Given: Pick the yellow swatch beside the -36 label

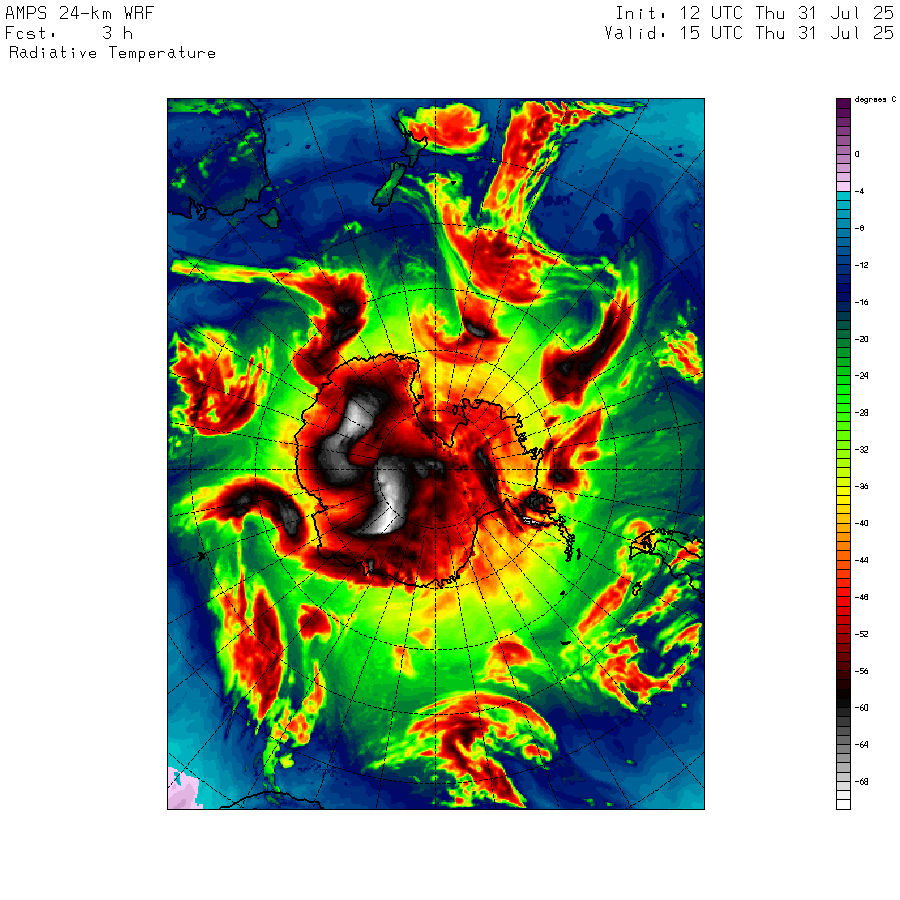Looking at the screenshot, I should [843, 491].
